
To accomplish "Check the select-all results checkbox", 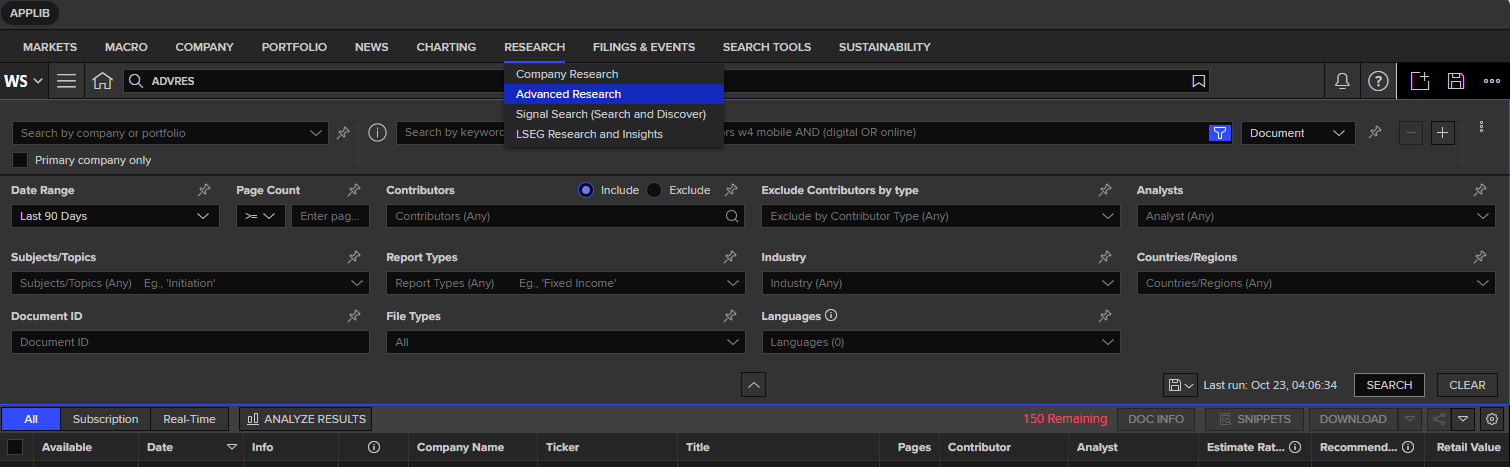I will pos(15,447).
